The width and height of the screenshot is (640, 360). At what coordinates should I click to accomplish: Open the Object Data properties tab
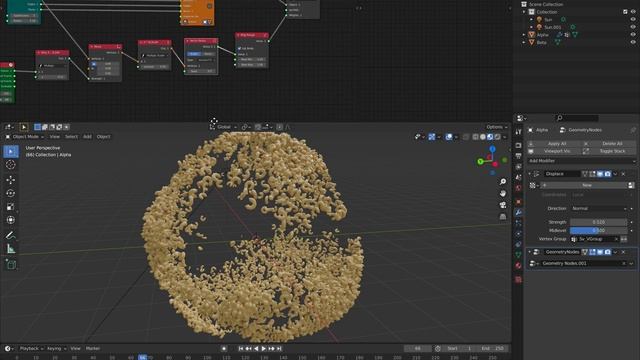tap(518, 255)
